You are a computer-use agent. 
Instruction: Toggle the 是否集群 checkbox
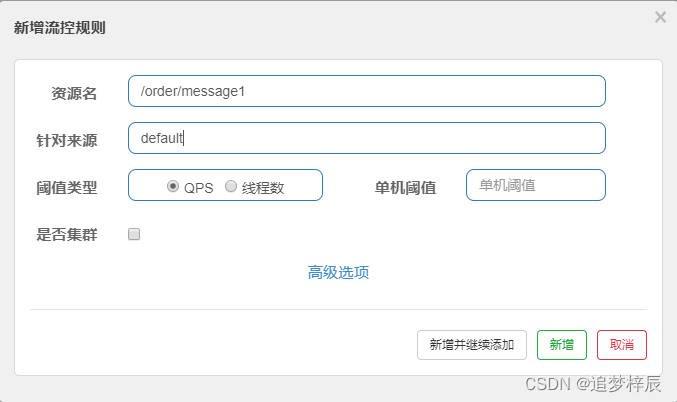(x=134, y=234)
